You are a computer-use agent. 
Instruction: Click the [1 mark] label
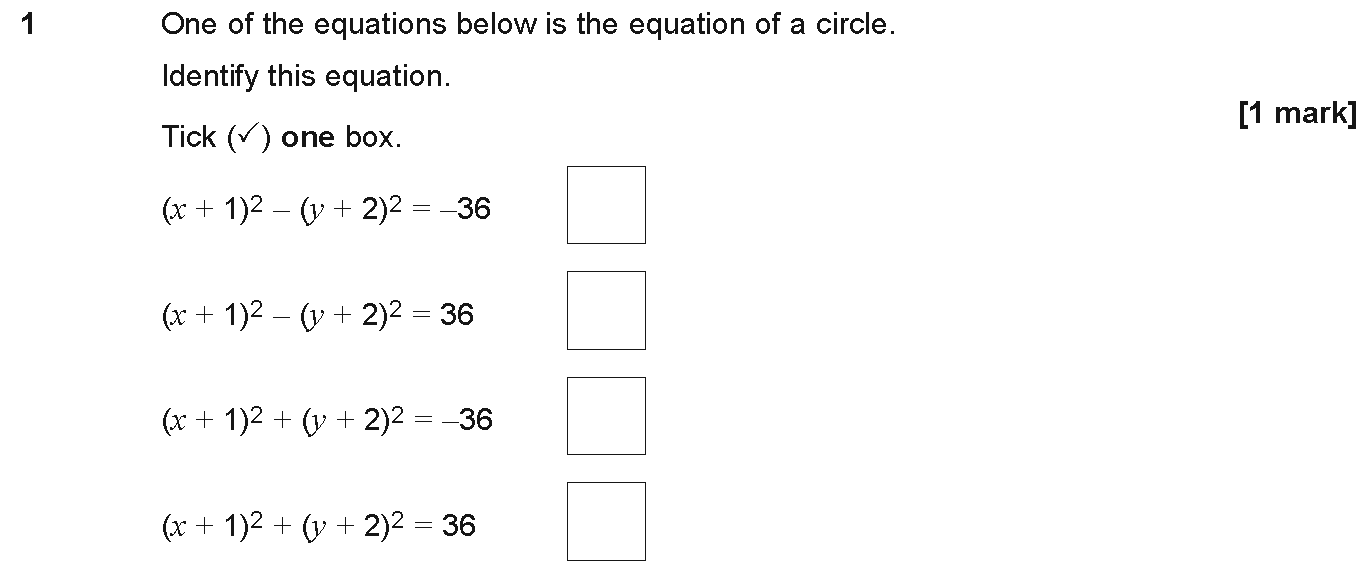point(1297,114)
